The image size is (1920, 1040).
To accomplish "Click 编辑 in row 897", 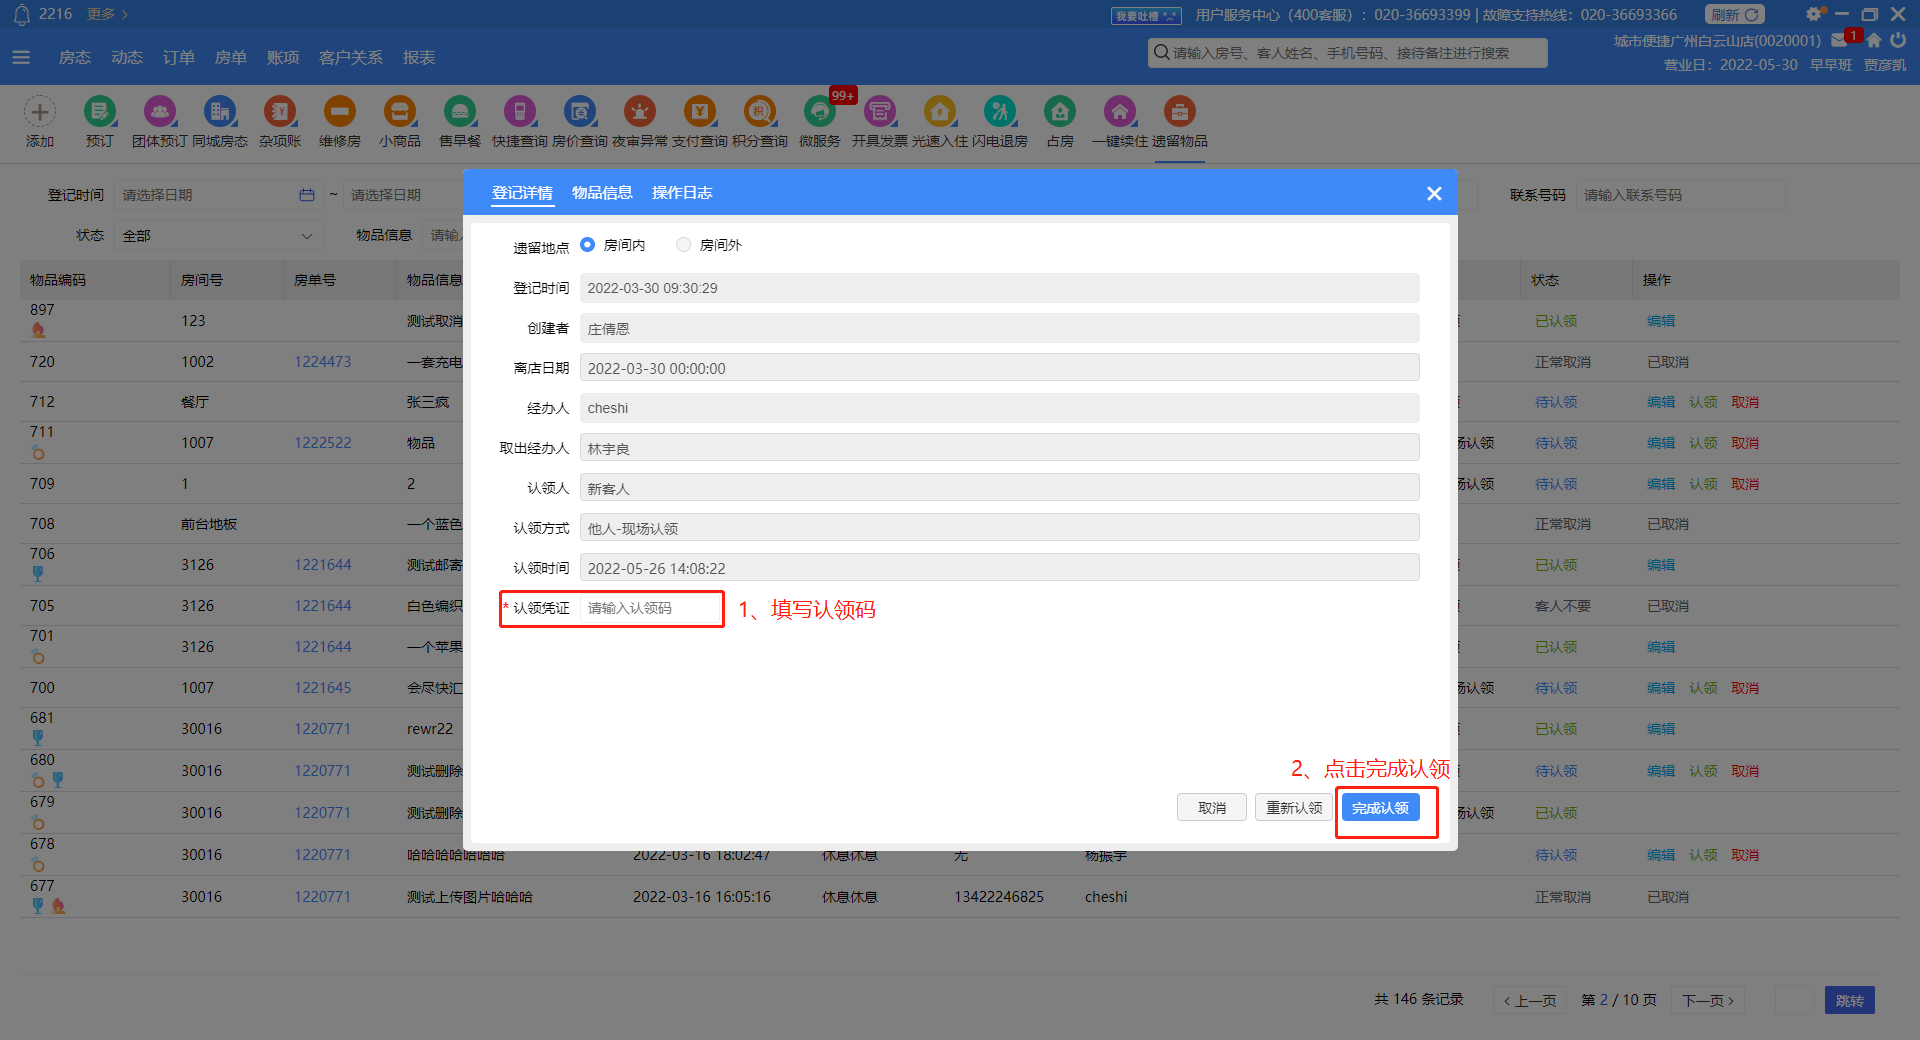I will tap(1661, 321).
